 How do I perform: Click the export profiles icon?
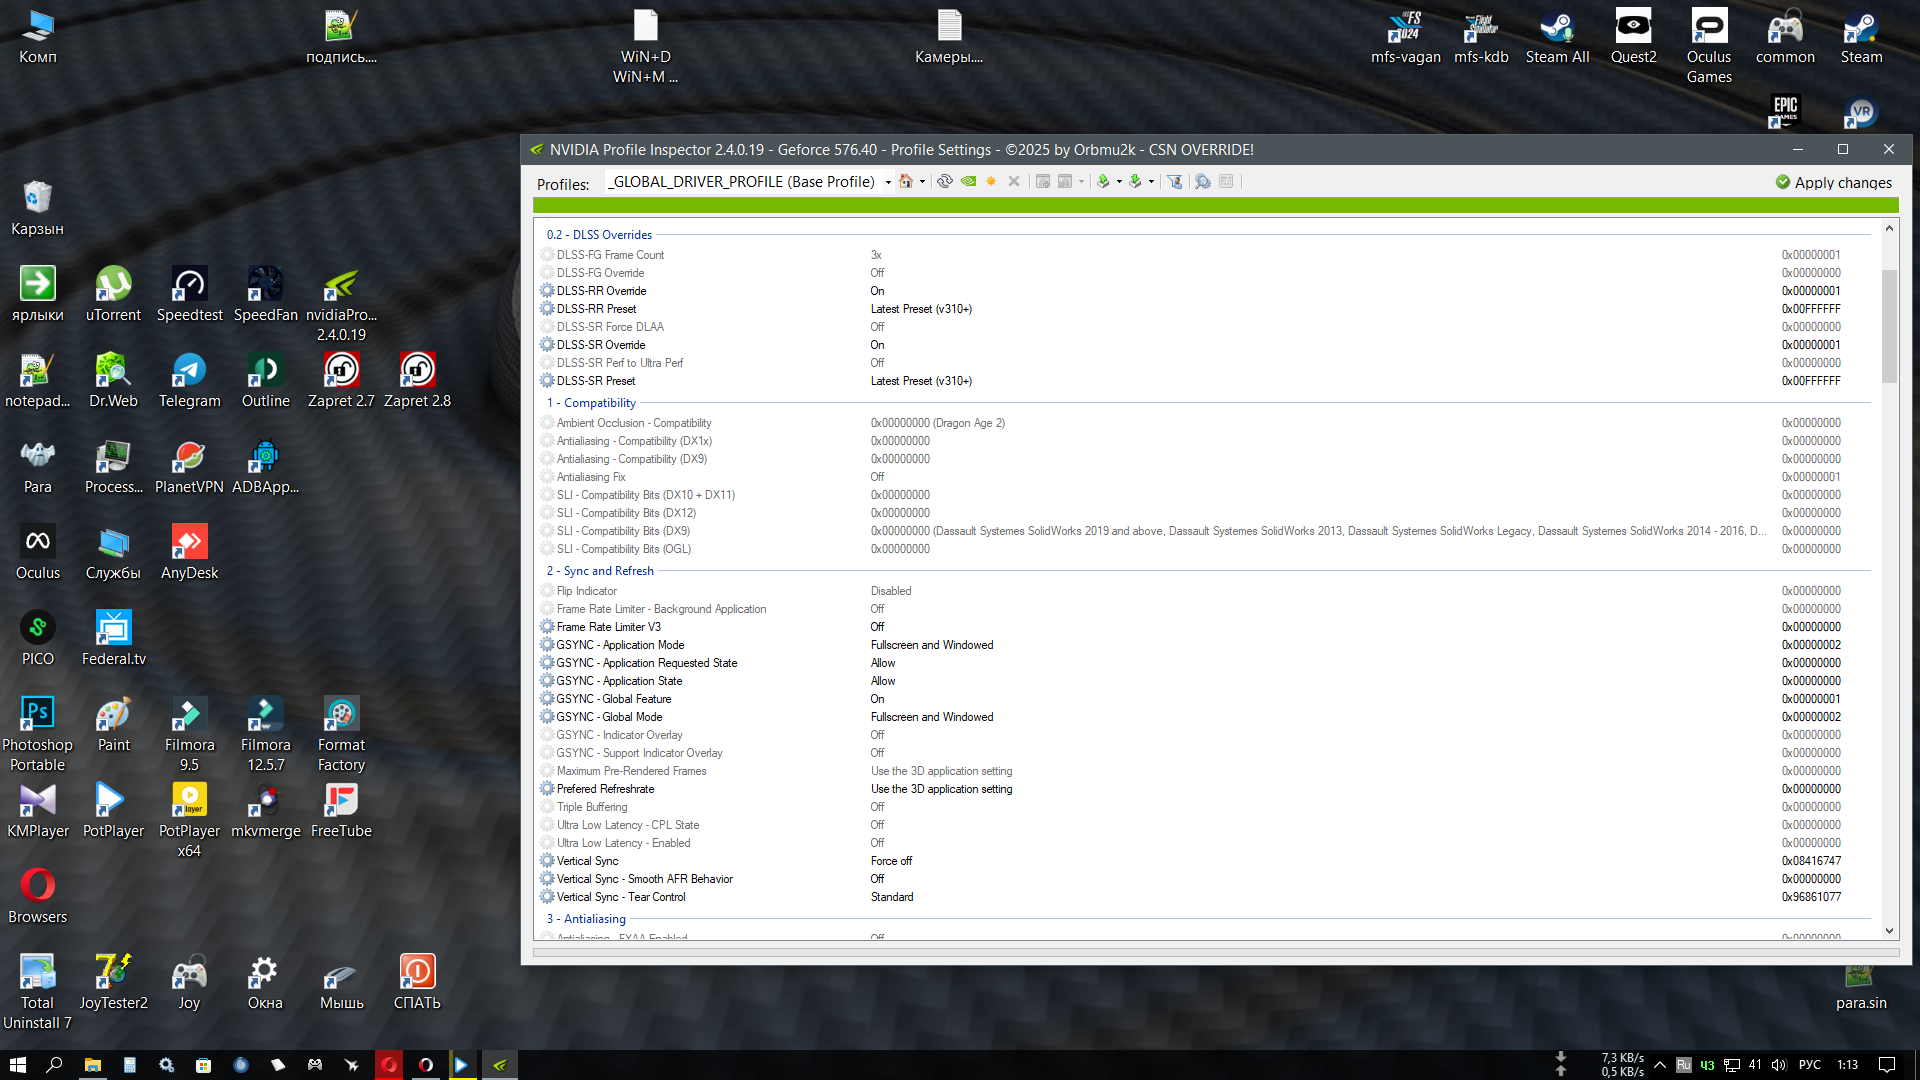tap(1103, 181)
